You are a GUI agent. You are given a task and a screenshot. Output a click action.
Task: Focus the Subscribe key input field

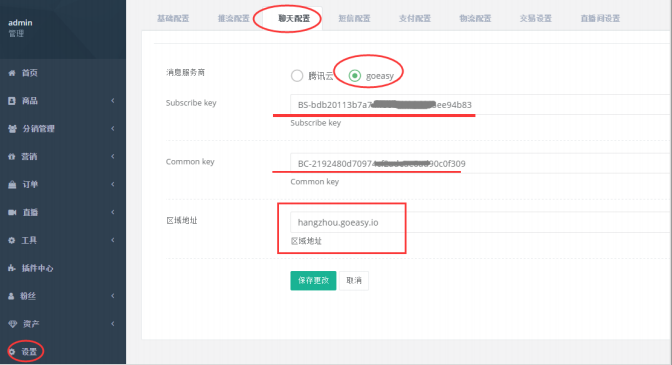[481, 105]
